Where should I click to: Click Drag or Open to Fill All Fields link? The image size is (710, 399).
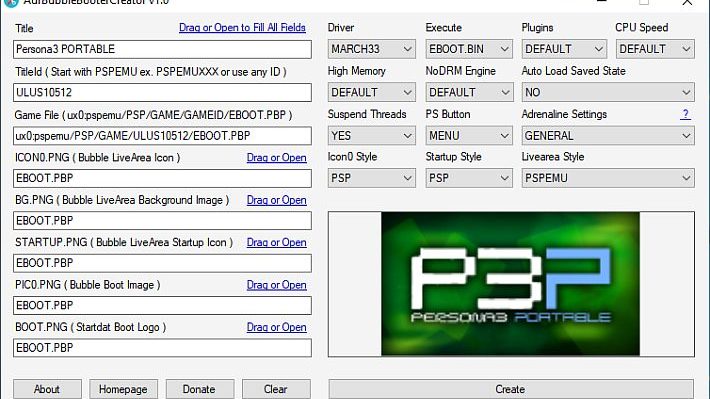[x=242, y=28]
